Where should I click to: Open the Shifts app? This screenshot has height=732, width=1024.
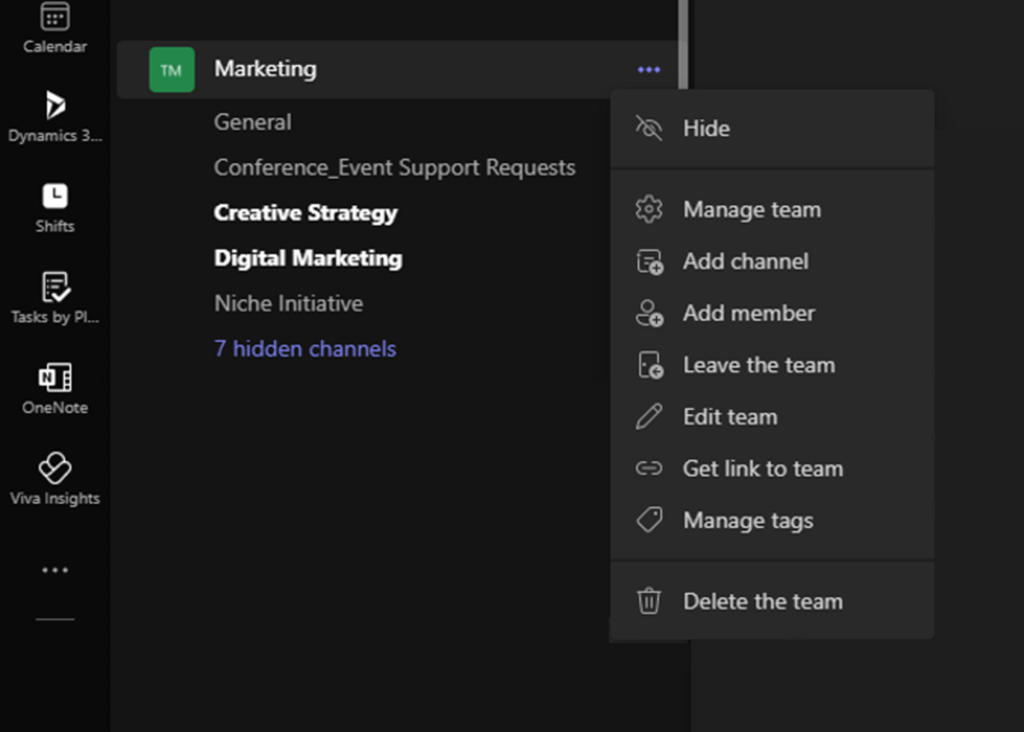coord(55,207)
